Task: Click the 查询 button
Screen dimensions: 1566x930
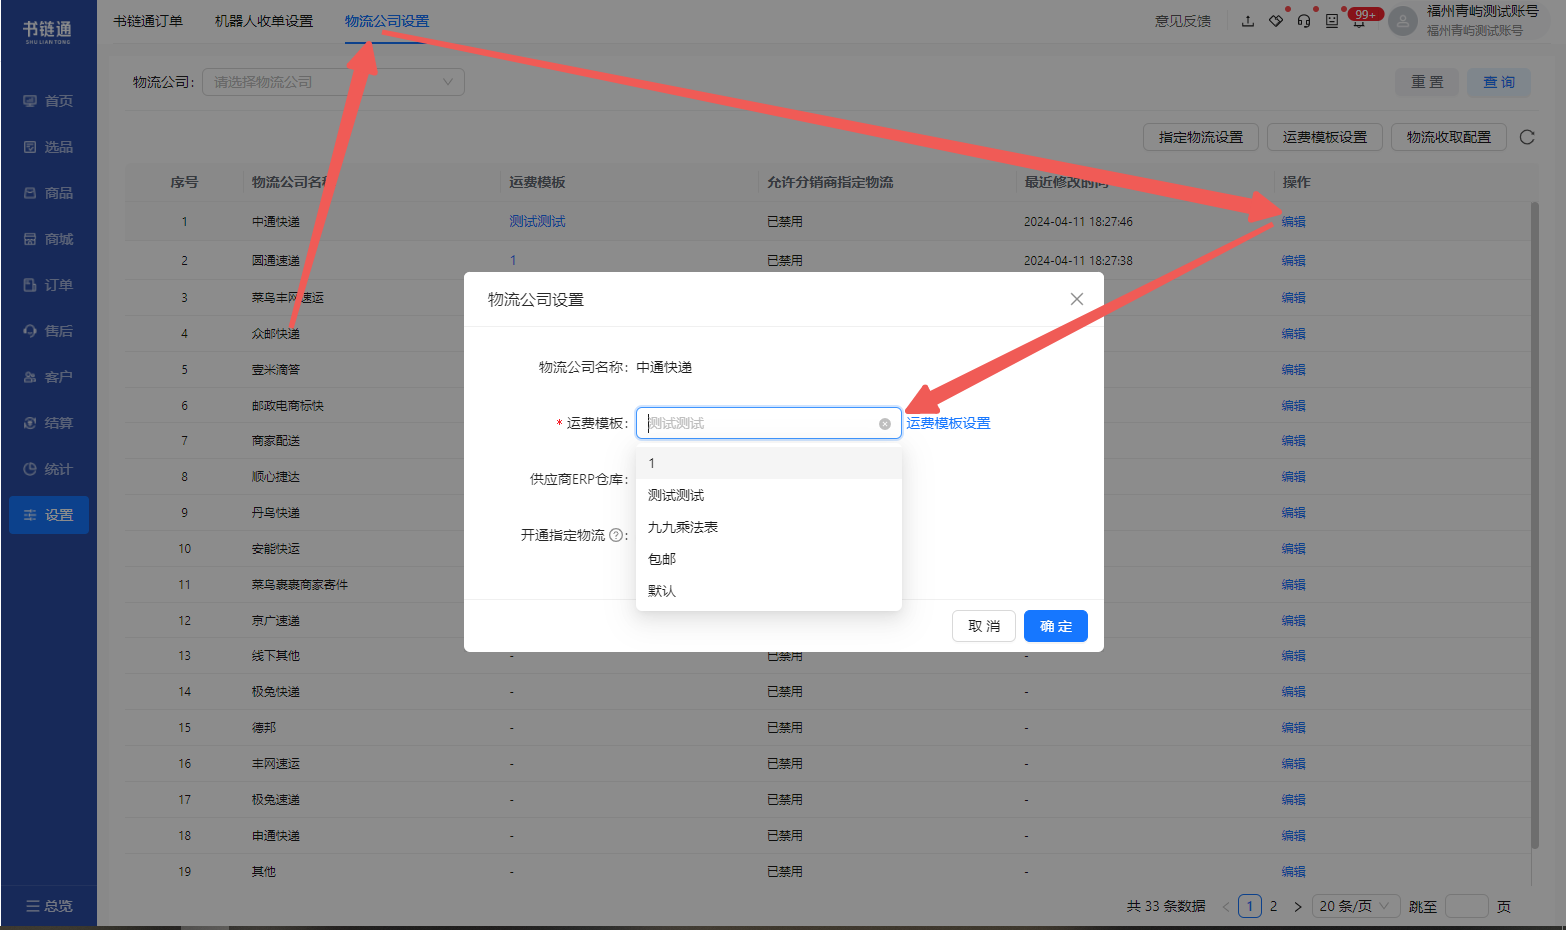Action: coord(1499,82)
